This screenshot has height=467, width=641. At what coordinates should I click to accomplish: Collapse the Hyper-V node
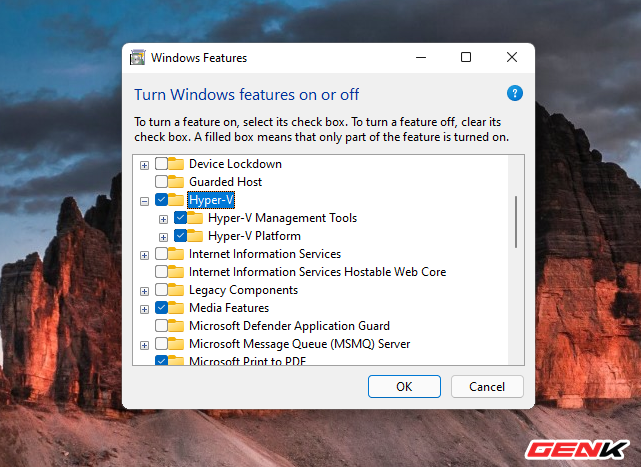click(x=144, y=201)
